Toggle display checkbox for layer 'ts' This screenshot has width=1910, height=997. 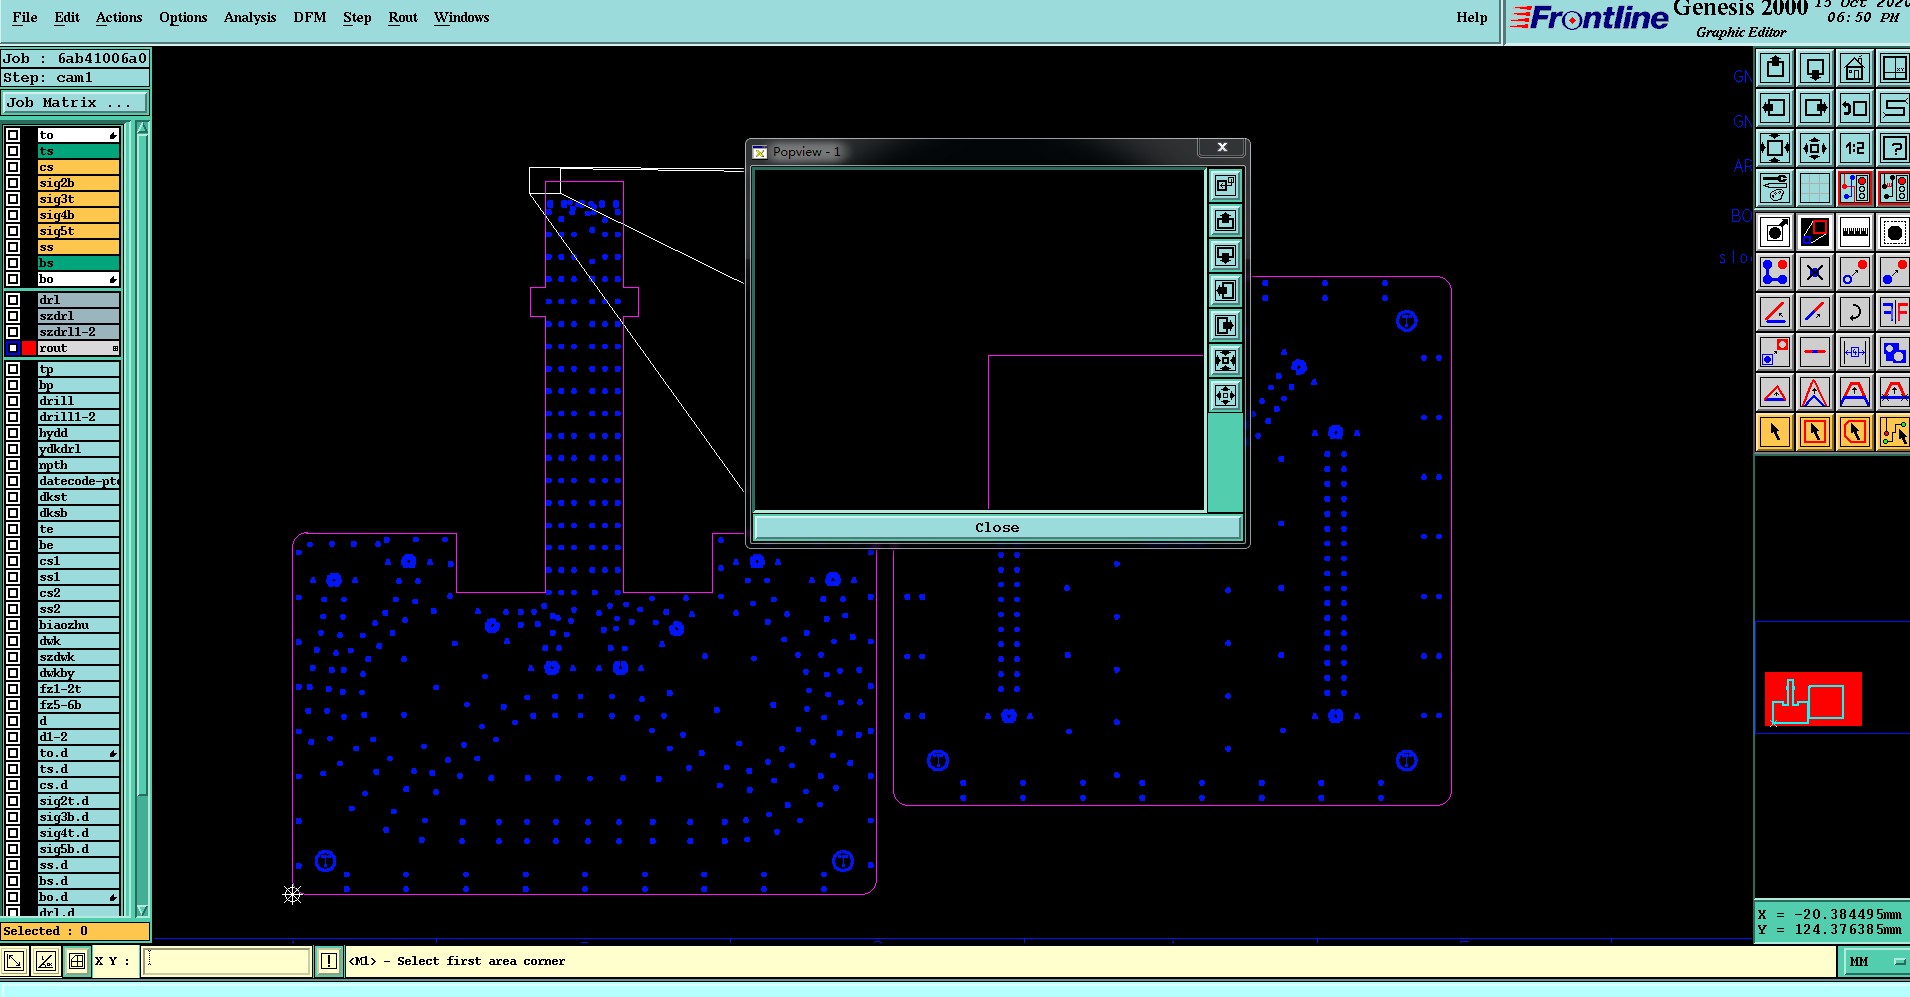click(13, 151)
